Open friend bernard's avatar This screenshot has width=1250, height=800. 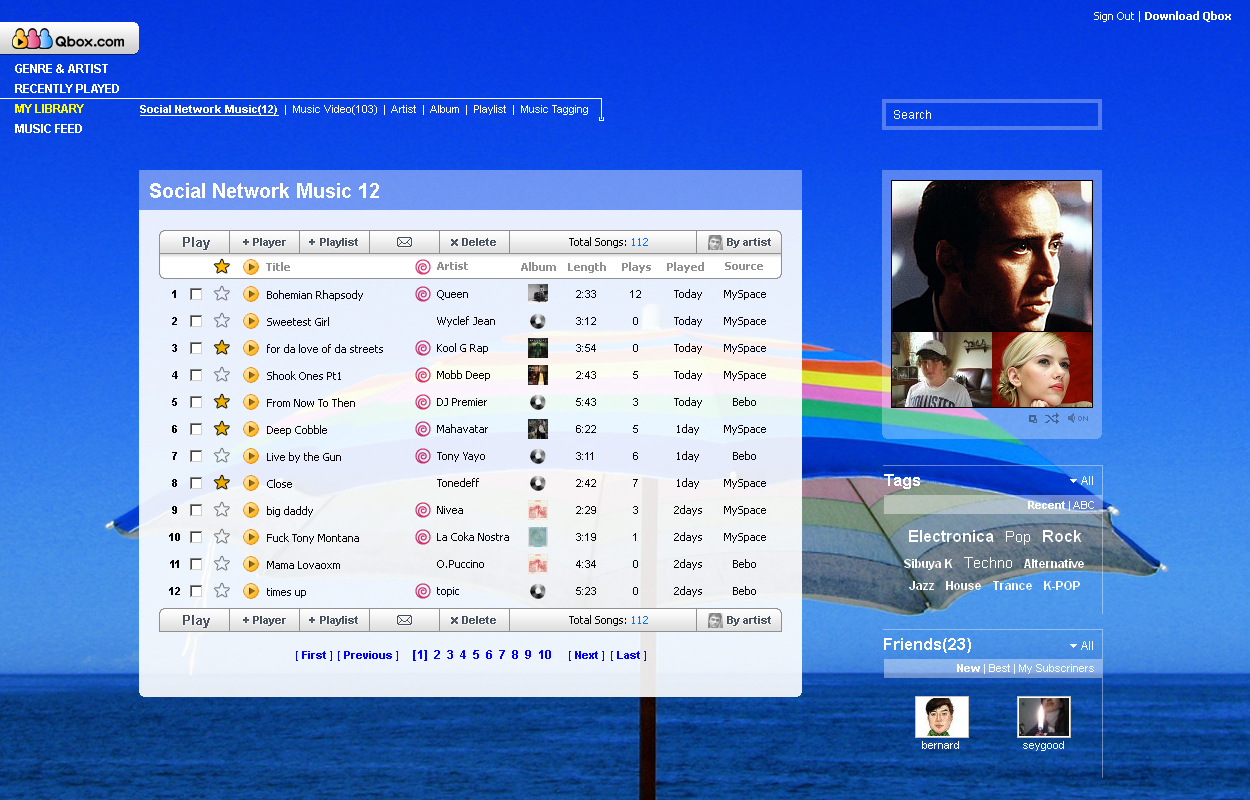click(x=941, y=717)
